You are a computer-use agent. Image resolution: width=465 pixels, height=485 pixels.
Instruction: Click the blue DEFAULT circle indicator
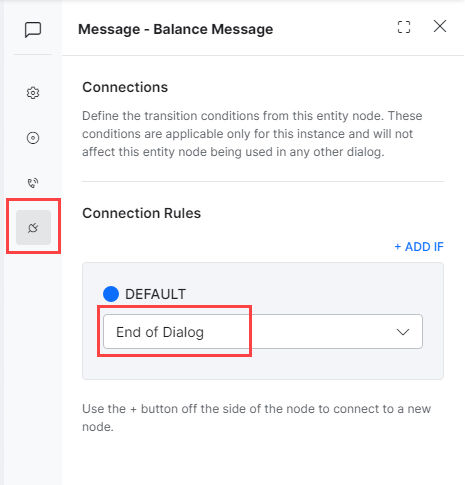tap(111, 294)
